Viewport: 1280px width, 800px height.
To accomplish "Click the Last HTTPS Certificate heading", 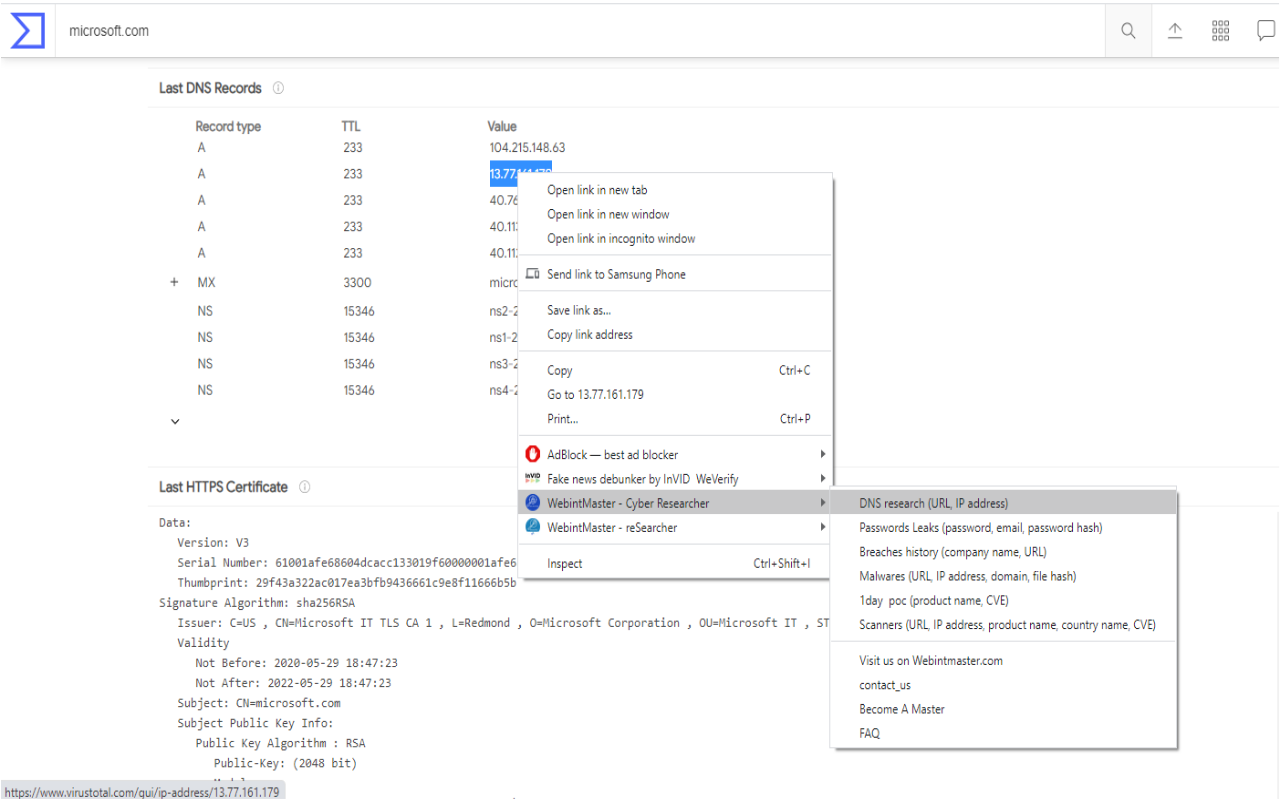I will tap(223, 487).
